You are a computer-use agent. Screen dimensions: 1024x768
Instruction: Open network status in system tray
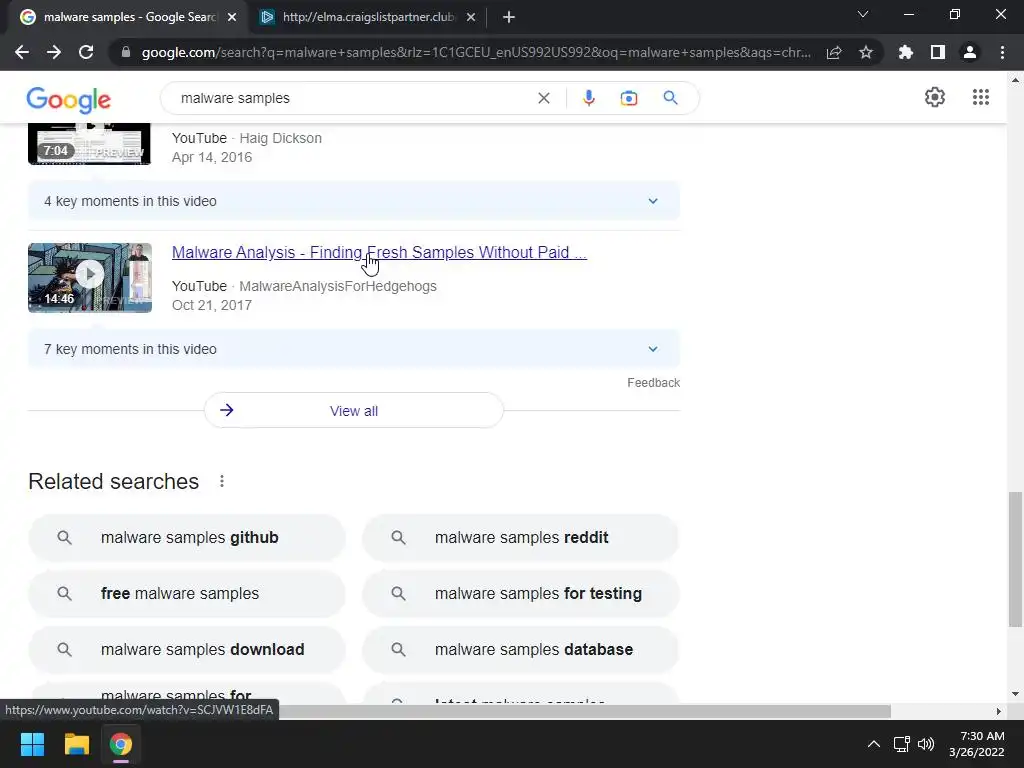tap(902, 744)
